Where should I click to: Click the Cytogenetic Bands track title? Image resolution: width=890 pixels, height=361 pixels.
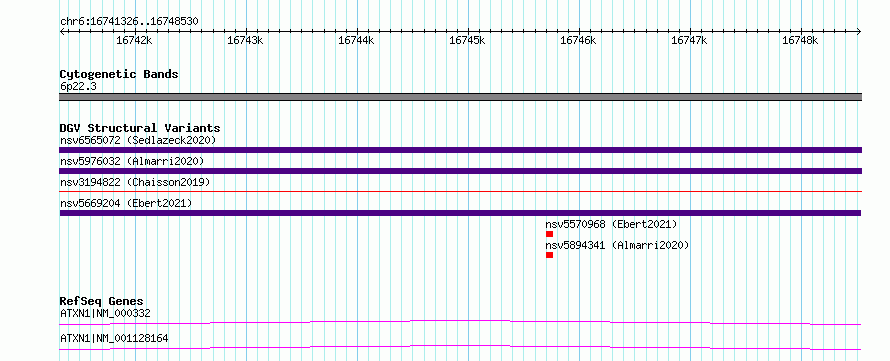point(119,74)
